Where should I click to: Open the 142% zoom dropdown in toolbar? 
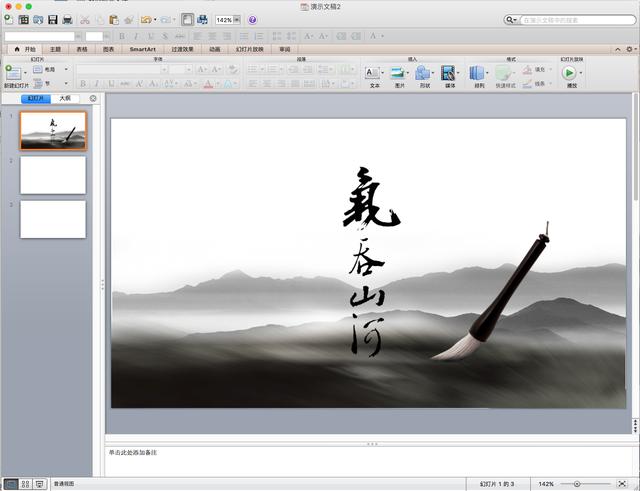click(x=237, y=20)
